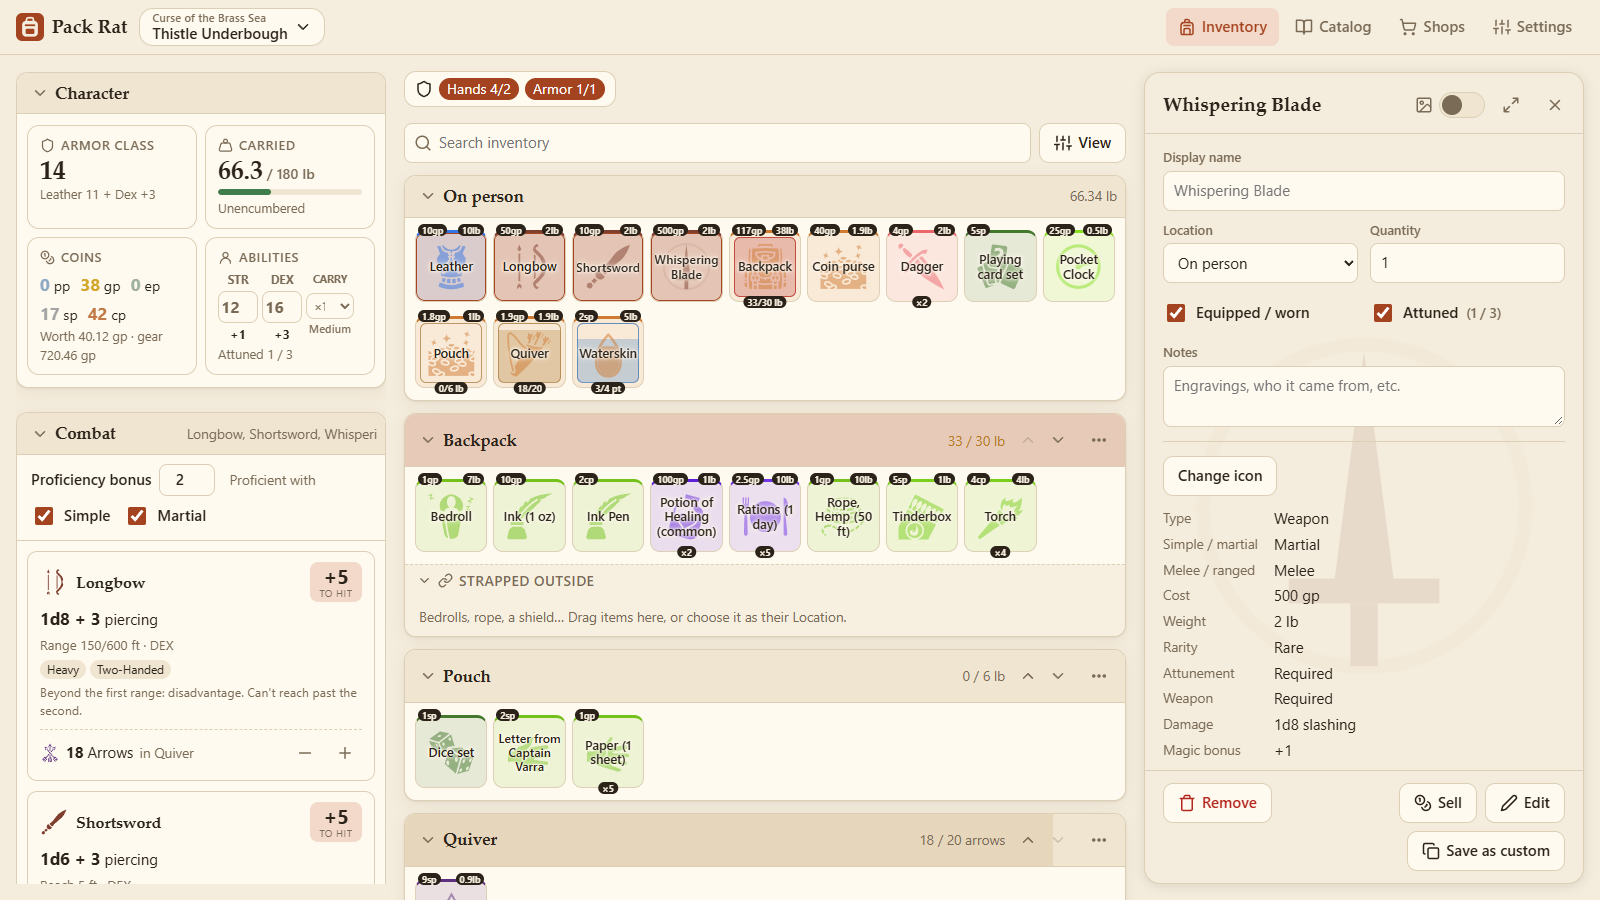Click the Search inventory field
The width and height of the screenshot is (1600, 900).
(x=717, y=143)
